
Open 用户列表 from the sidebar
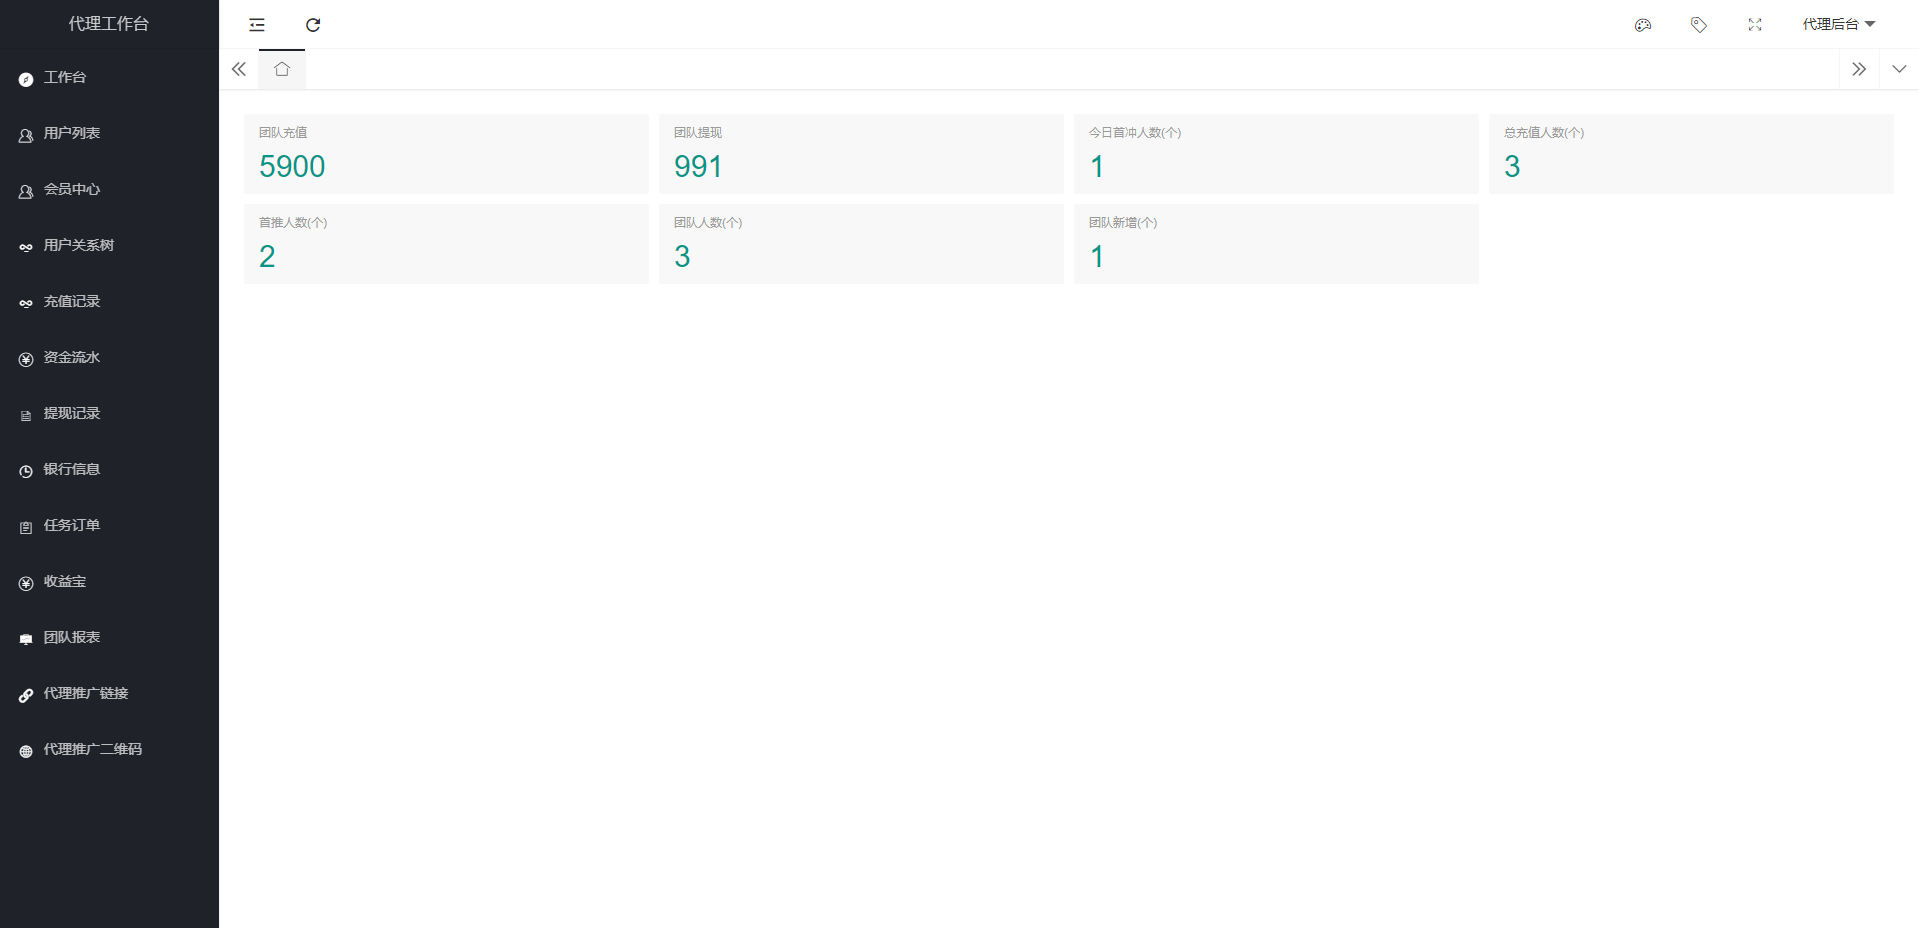click(x=71, y=134)
